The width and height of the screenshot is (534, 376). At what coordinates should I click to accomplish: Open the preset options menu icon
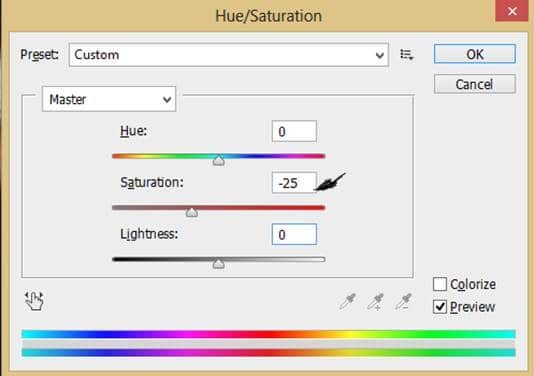[406, 54]
